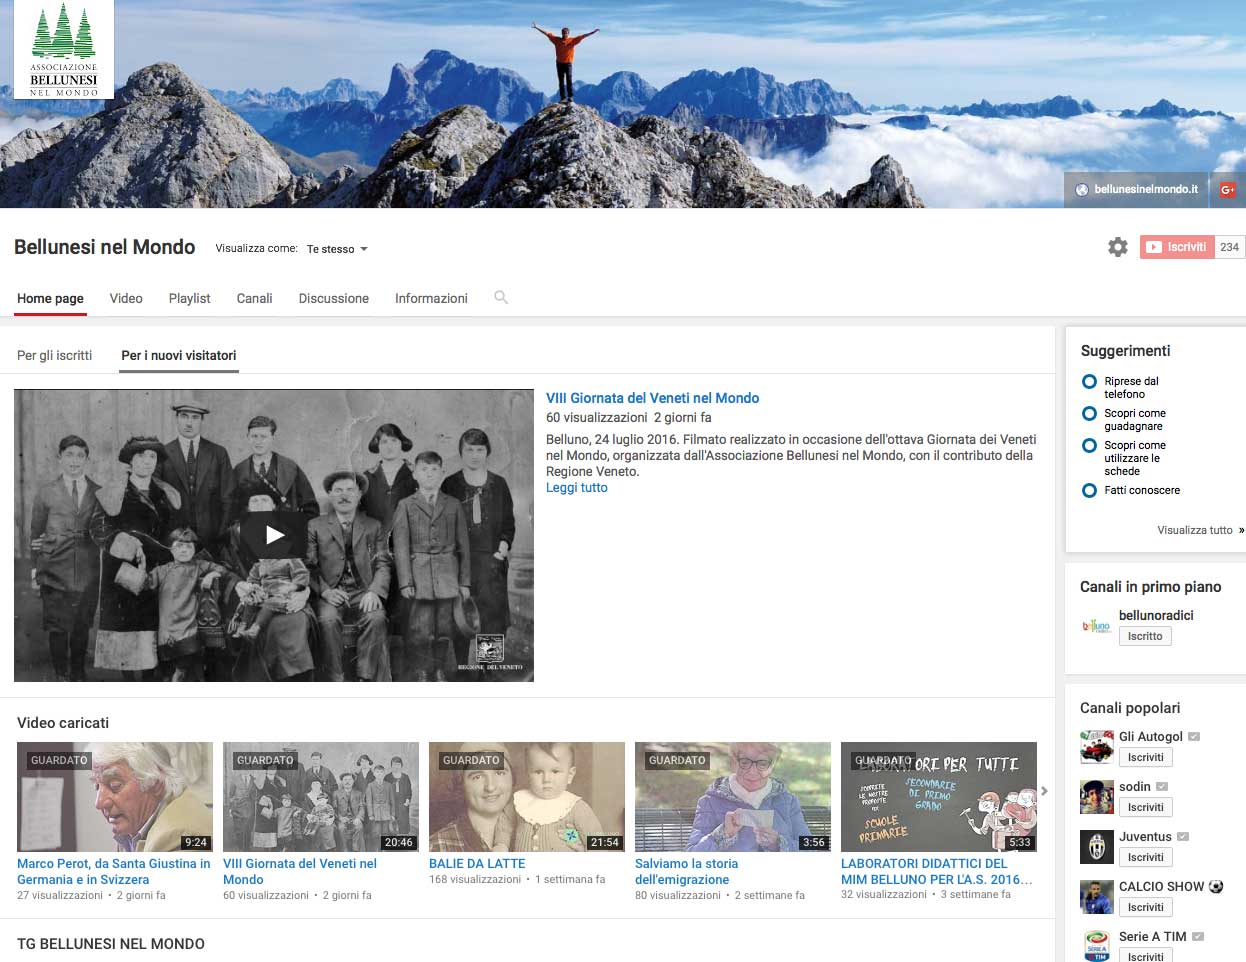Image resolution: width=1246 pixels, height=962 pixels.
Task: Open the channel settings gear icon
Action: pos(1118,247)
